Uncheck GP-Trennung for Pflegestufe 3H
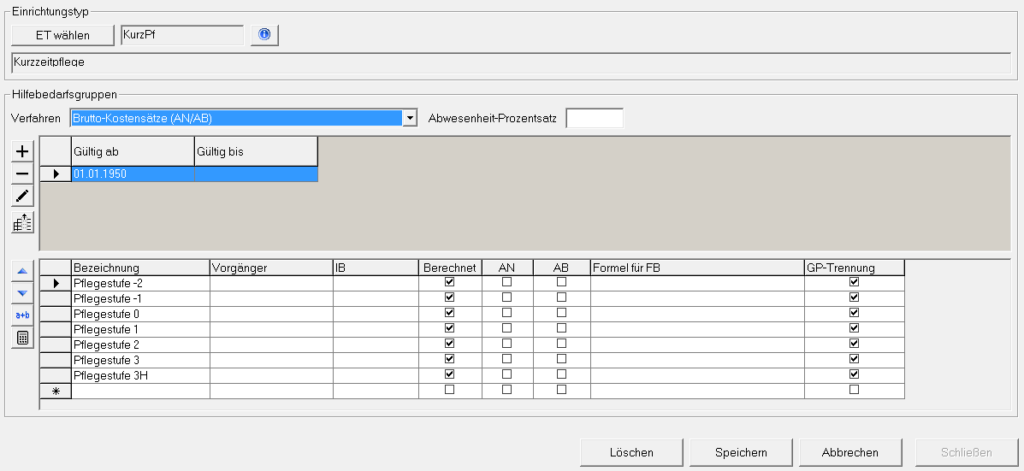Viewport: 1024px width, 471px height. 854,374
